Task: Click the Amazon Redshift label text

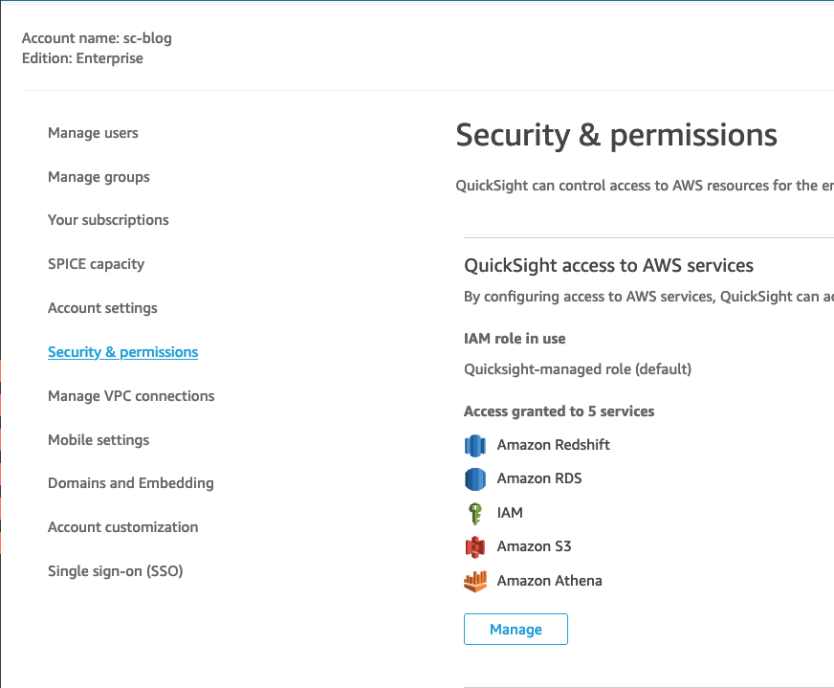Action: (x=553, y=445)
